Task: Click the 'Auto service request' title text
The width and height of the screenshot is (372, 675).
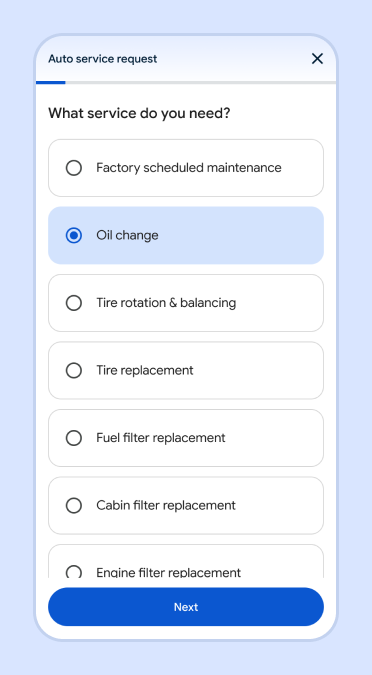Action: tap(102, 59)
